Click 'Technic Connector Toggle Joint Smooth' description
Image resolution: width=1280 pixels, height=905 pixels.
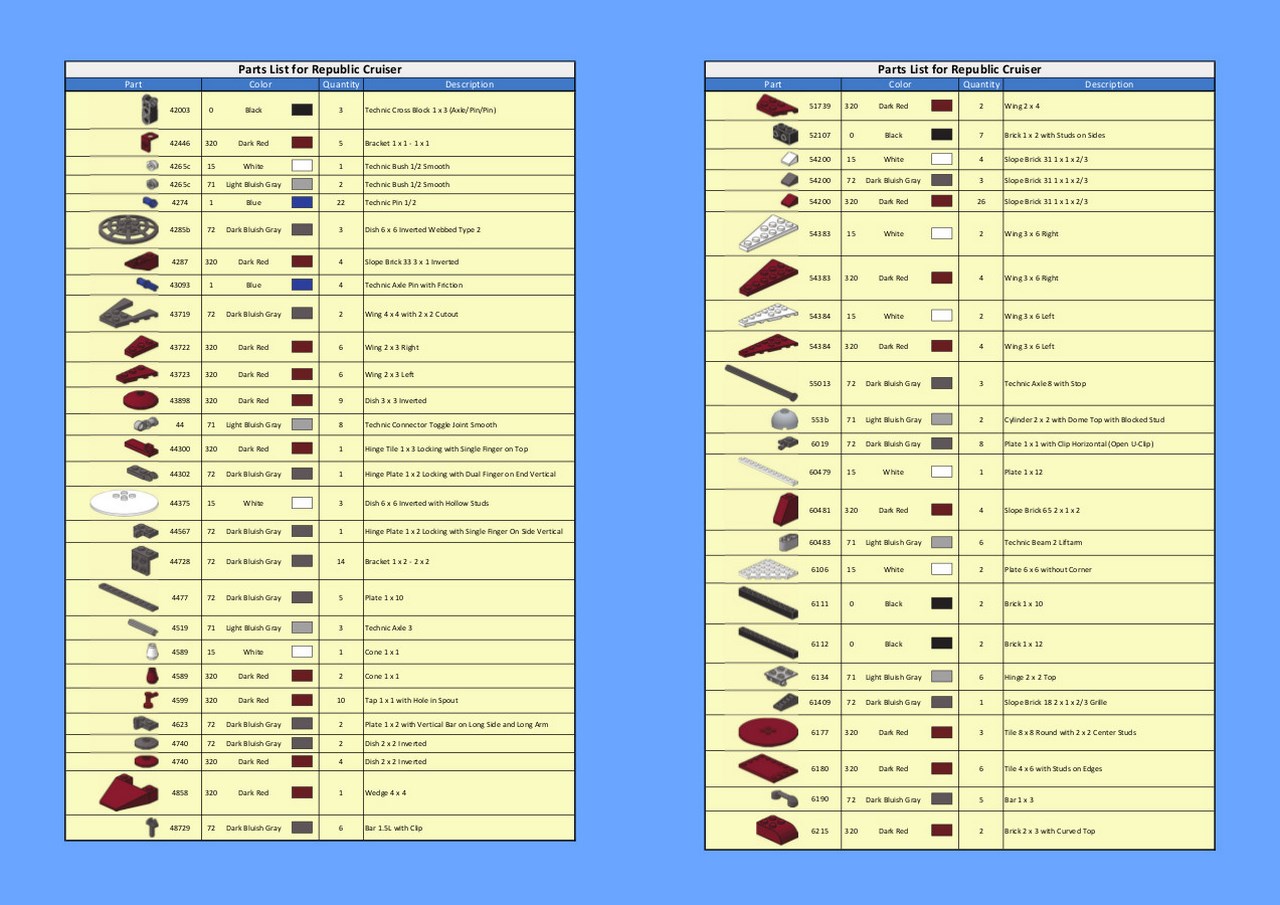pyautogui.click(x=430, y=425)
